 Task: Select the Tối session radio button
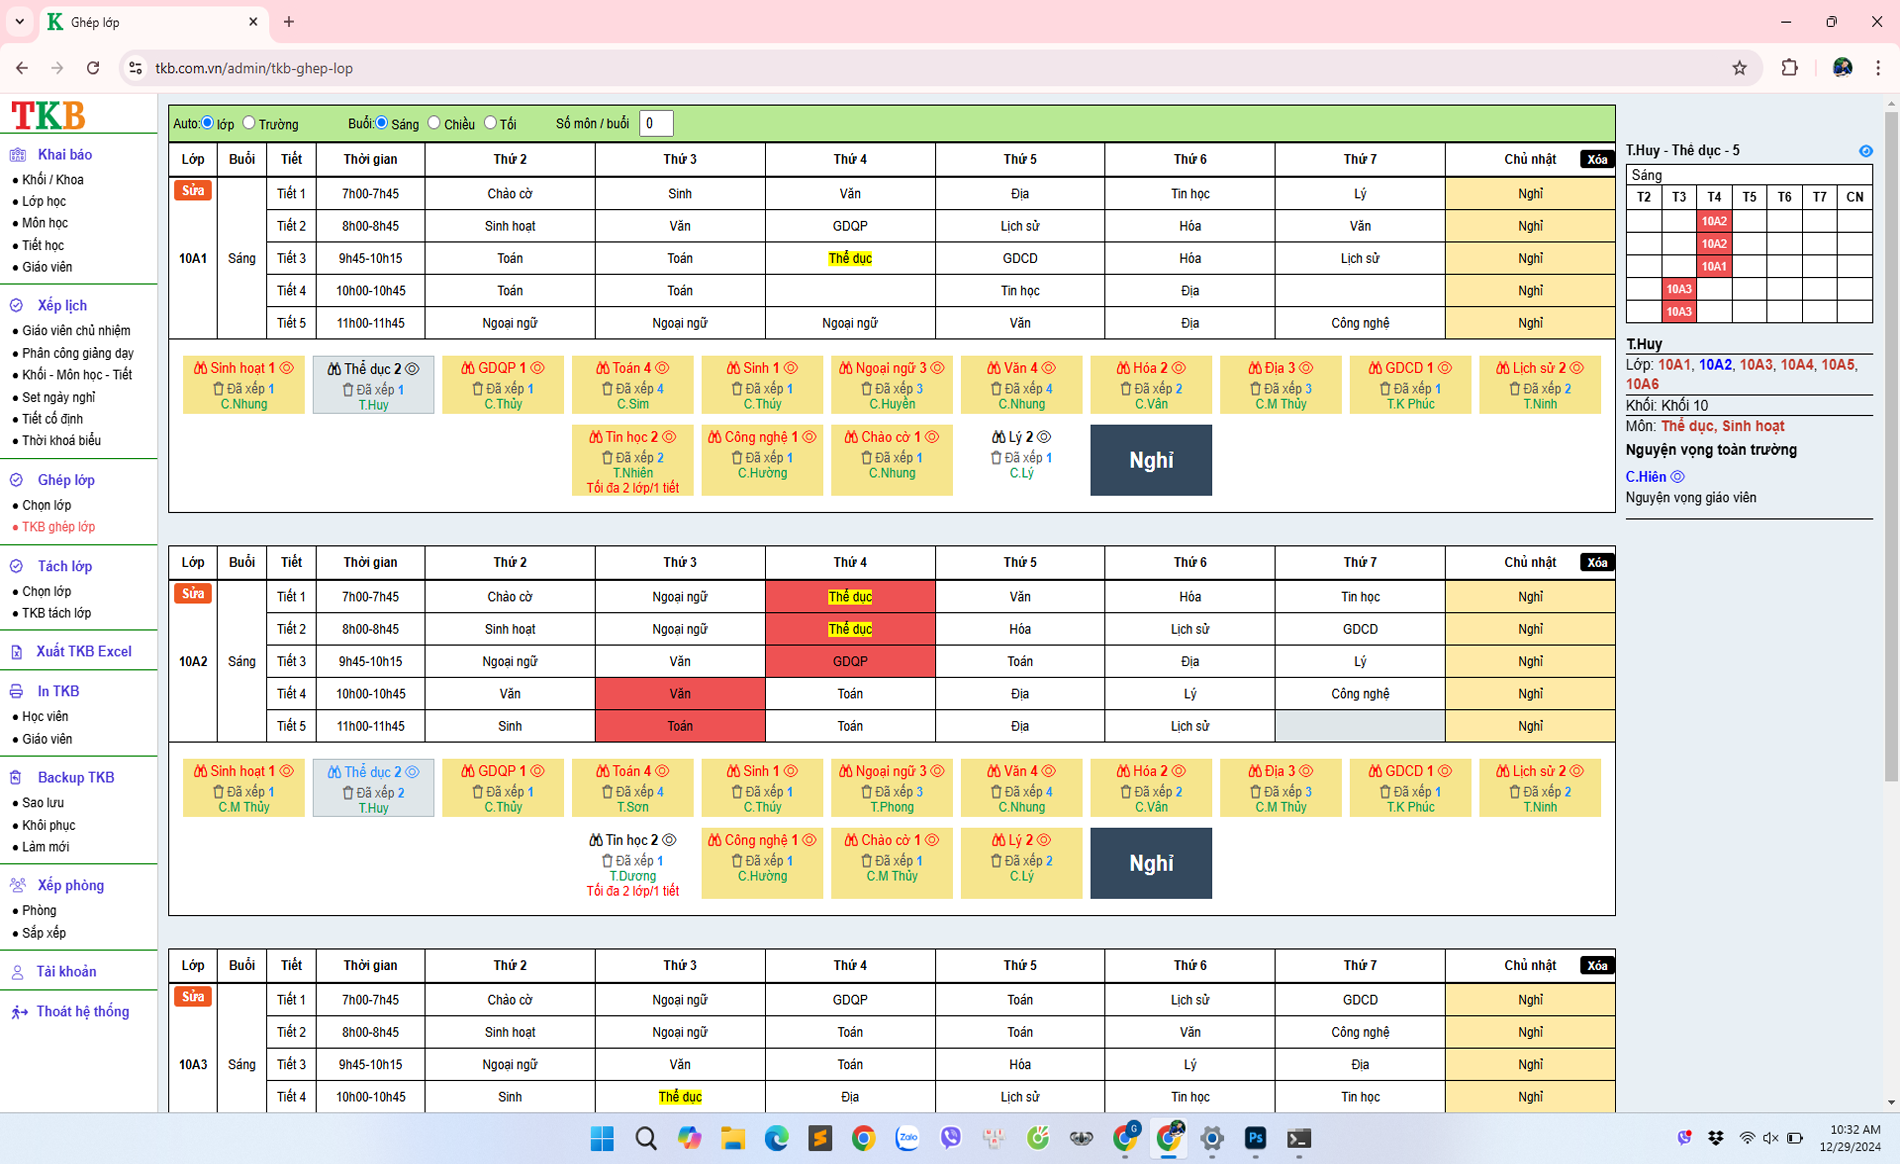coord(490,123)
